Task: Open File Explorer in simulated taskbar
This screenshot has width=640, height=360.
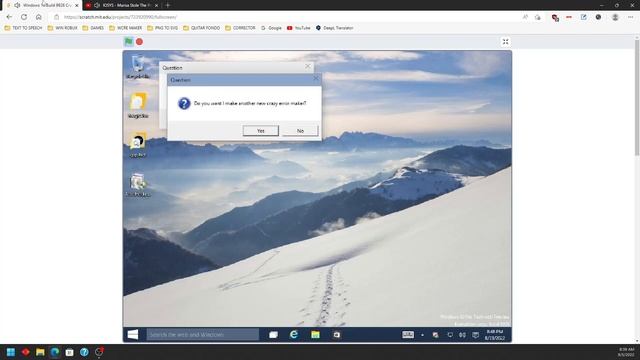Action: 315,334
